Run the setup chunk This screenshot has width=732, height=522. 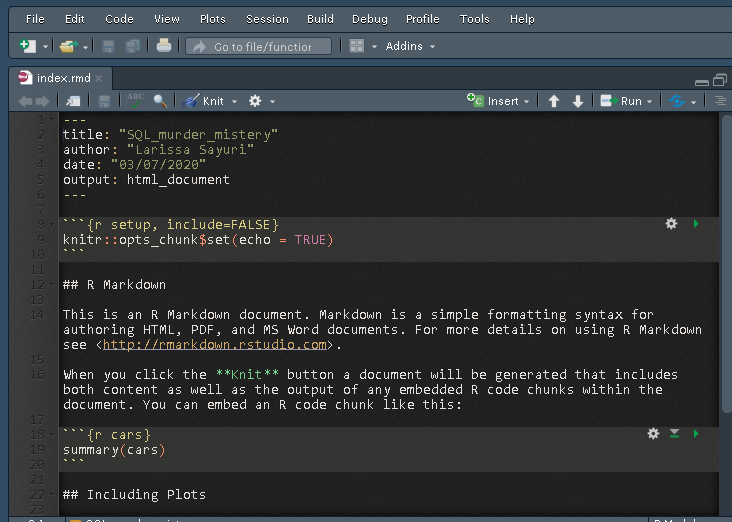(x=696, y=224)
